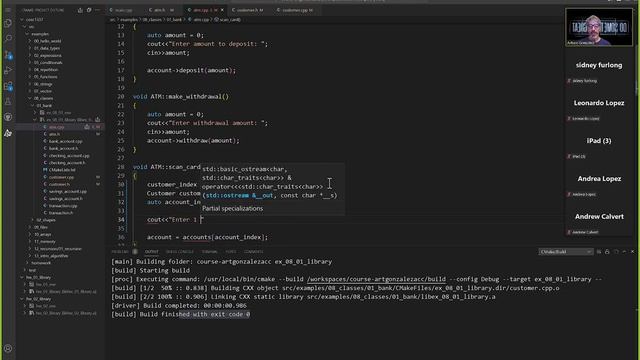
Task: Open the Search view in activity bar
Action: pyautogui.click(x=8, y=38)
